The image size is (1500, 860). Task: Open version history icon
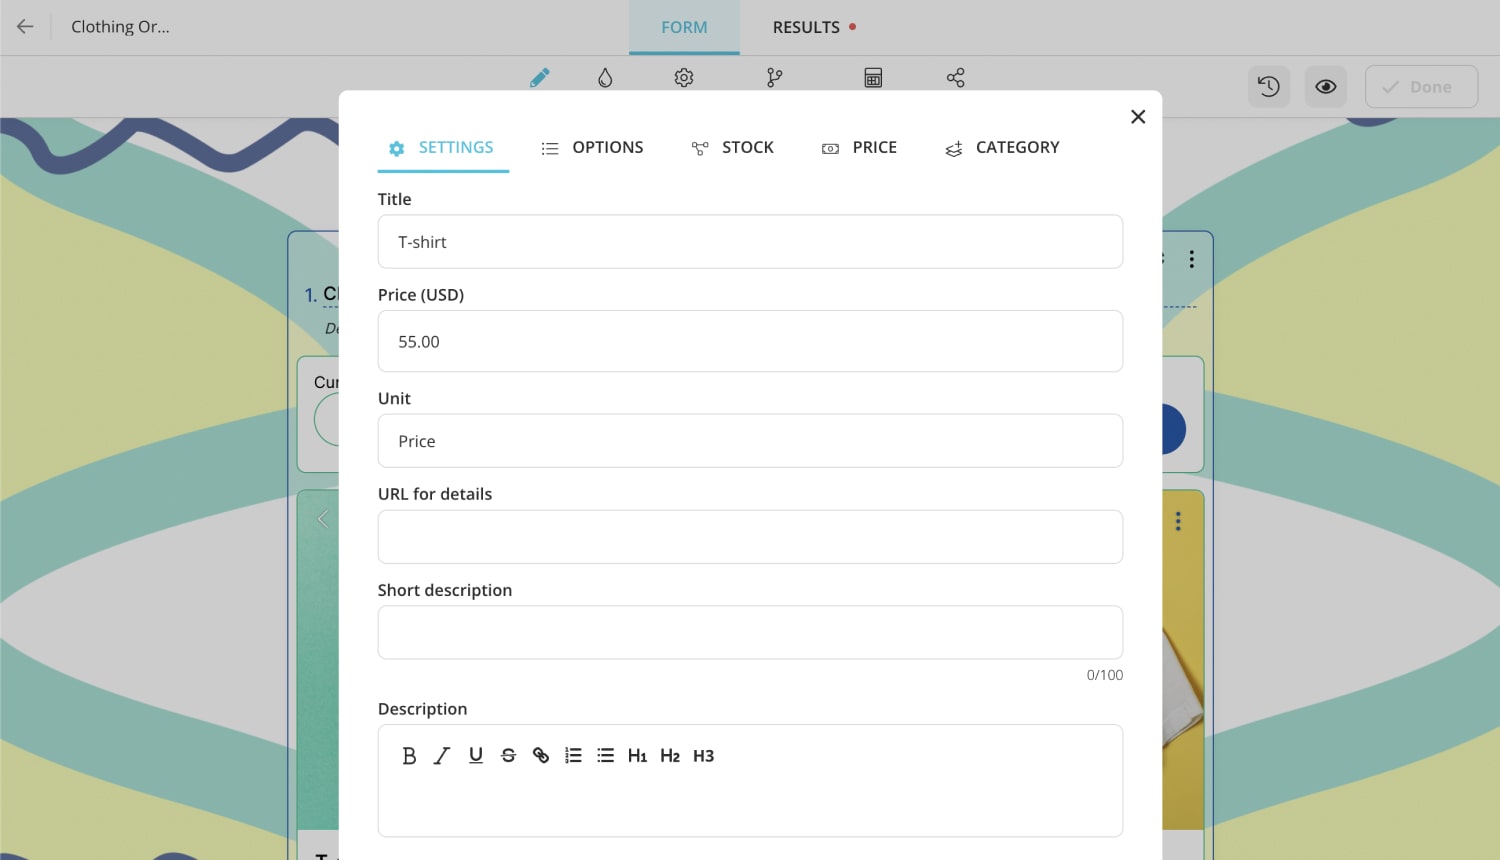[x=1268, y=86]
